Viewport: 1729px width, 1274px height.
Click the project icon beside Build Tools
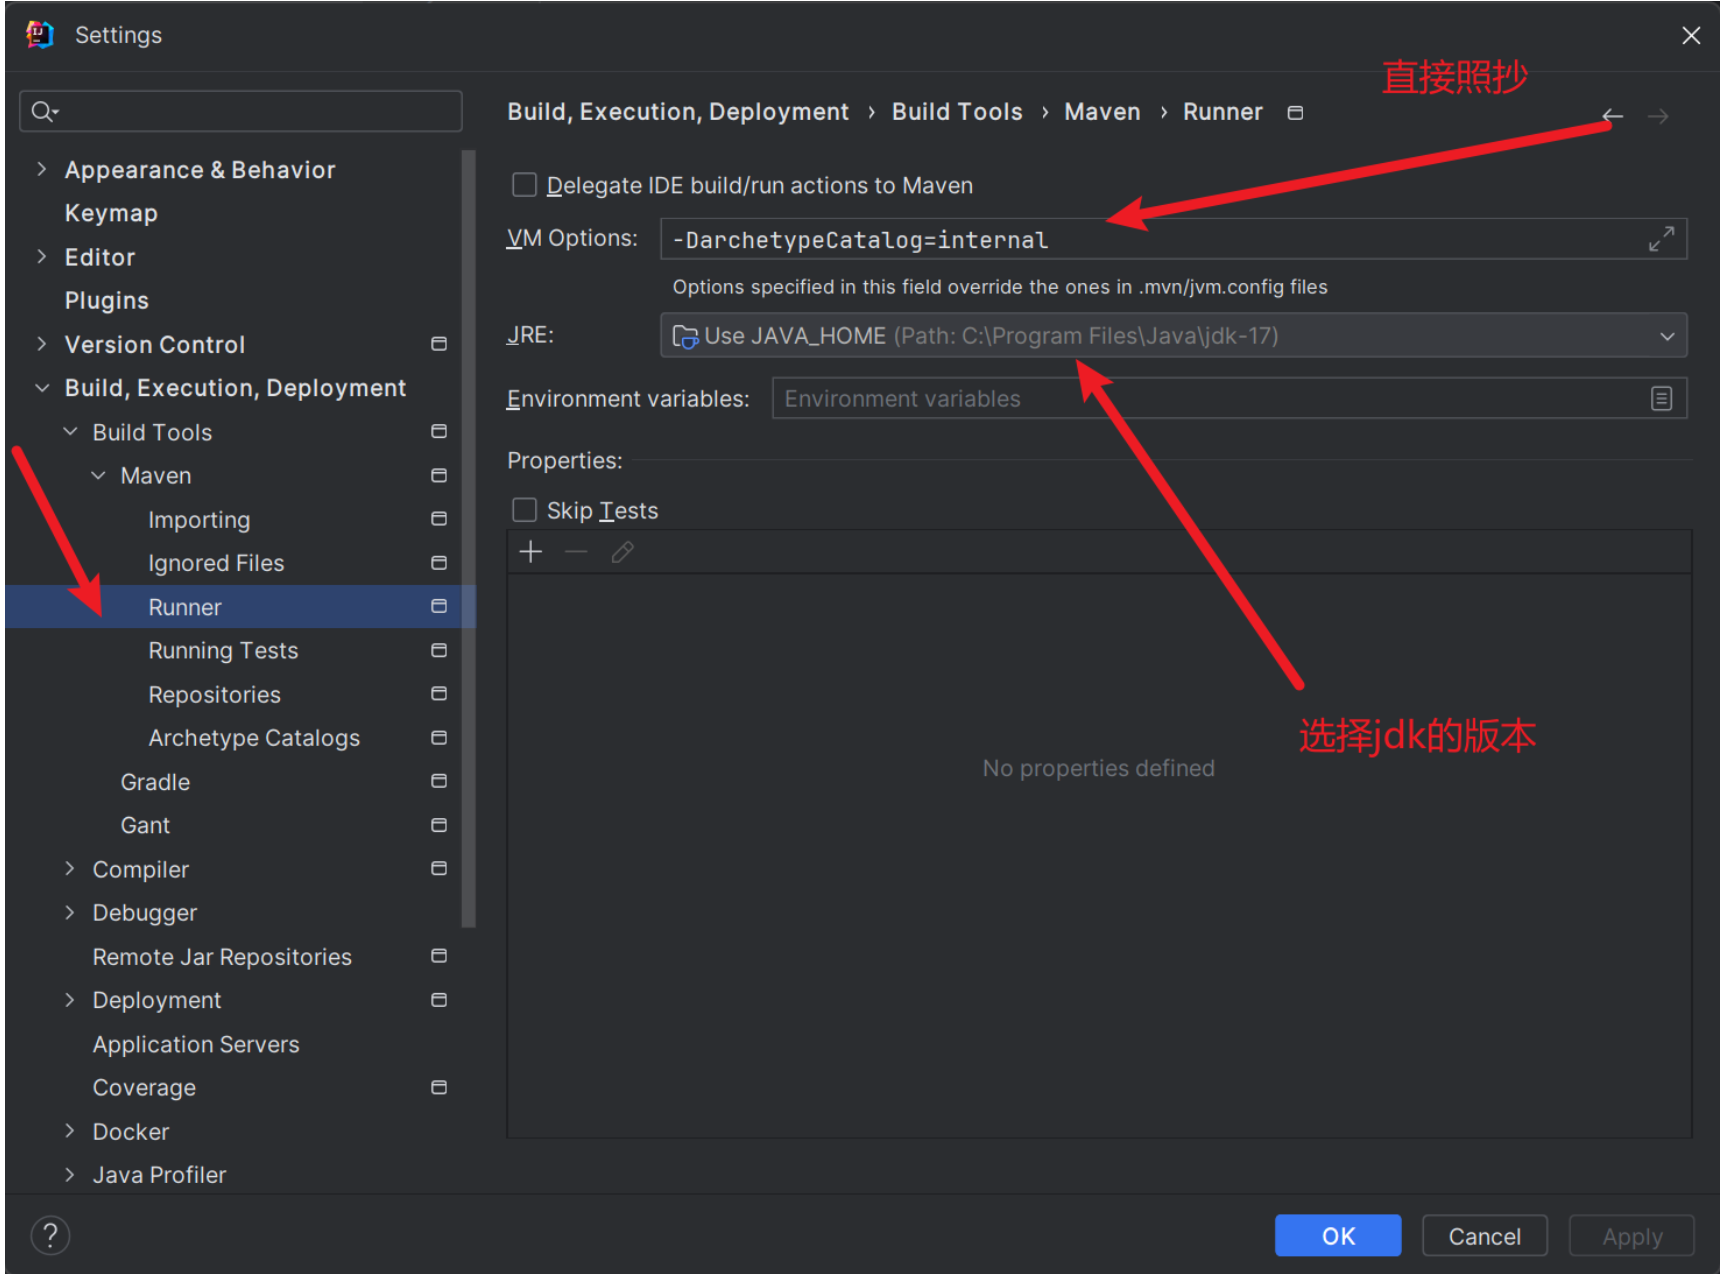coord(439,432)
